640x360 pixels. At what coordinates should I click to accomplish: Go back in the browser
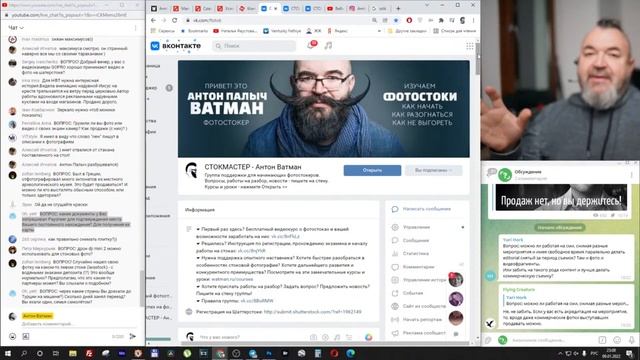153,20
